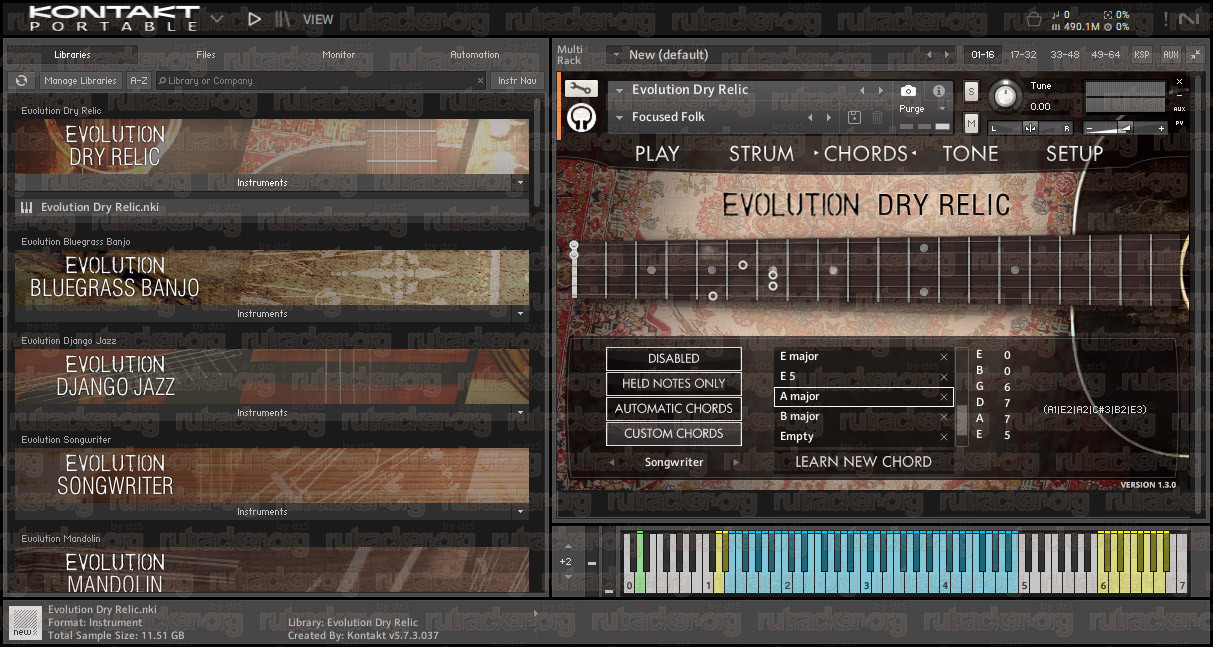Toggle the Mute M button

pyautogui.click(x=971, y=123)
